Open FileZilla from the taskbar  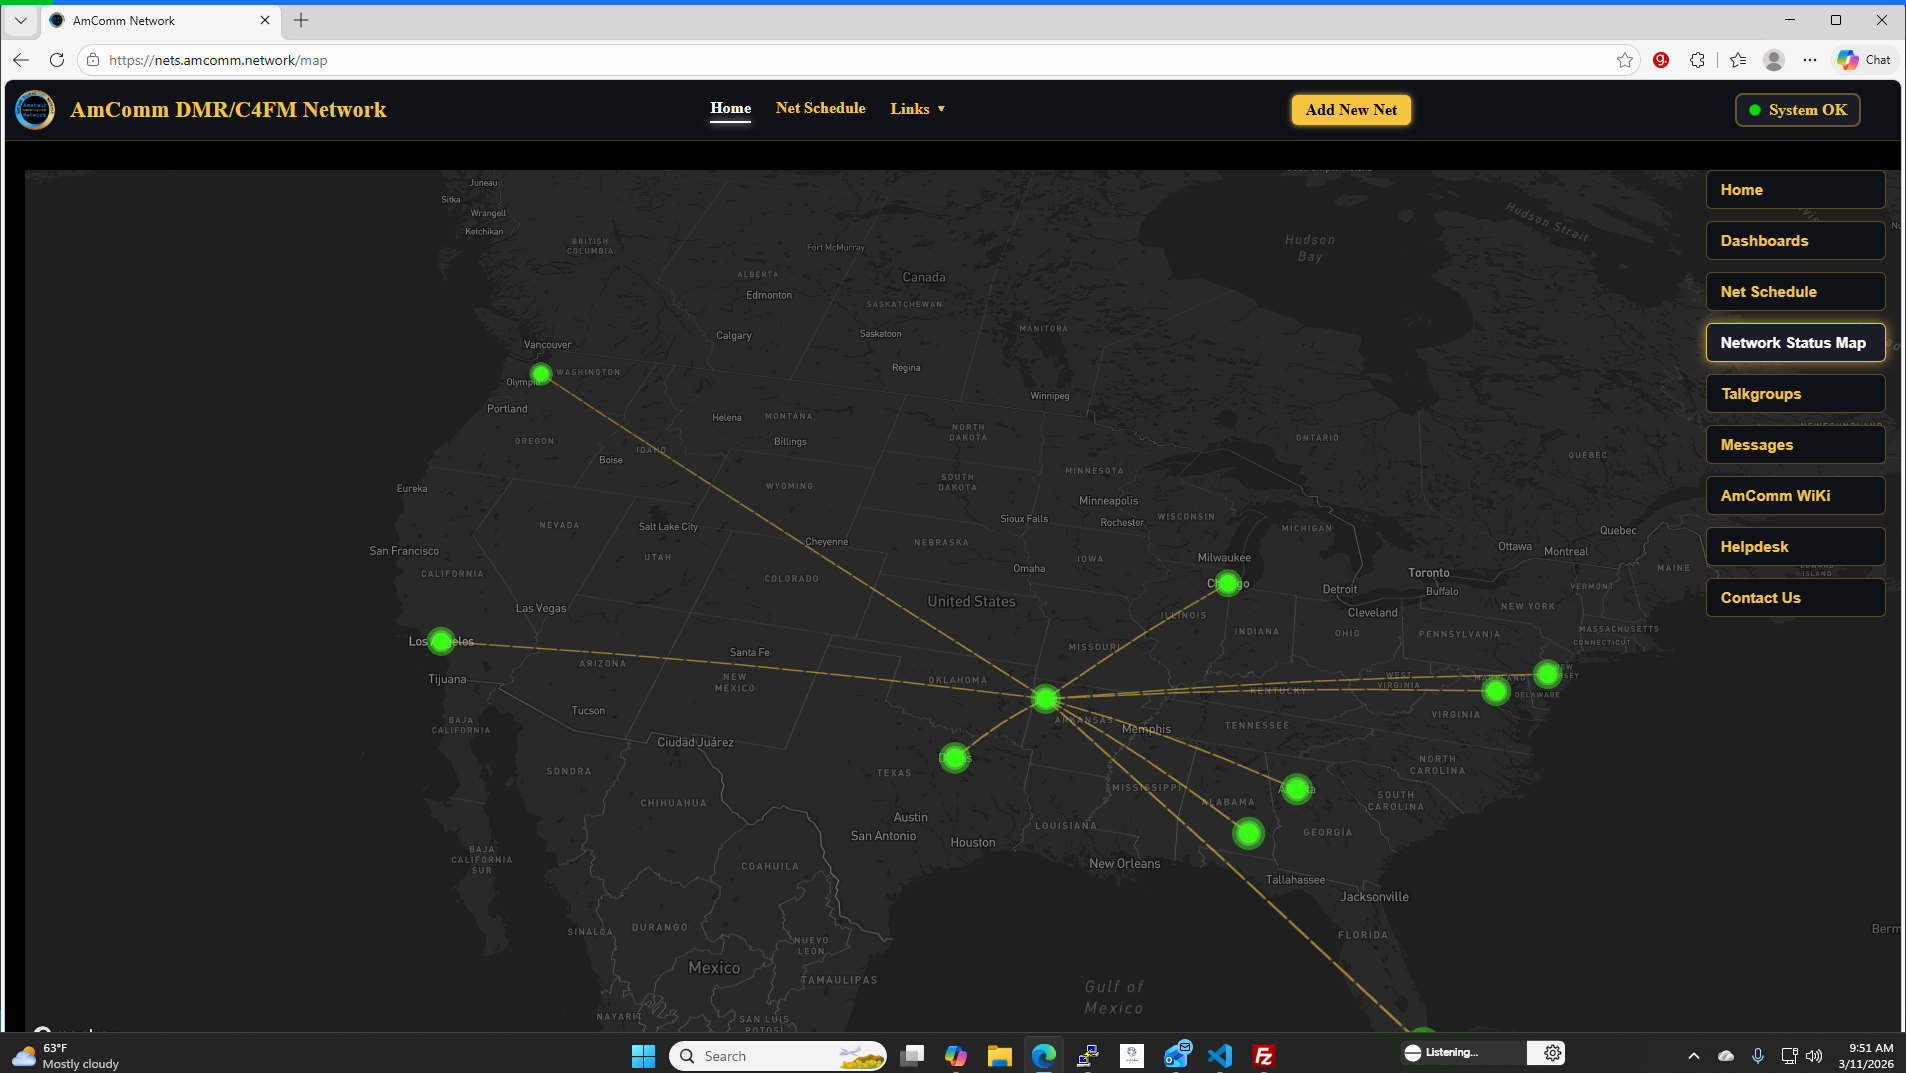(x=1263, y=1055)
